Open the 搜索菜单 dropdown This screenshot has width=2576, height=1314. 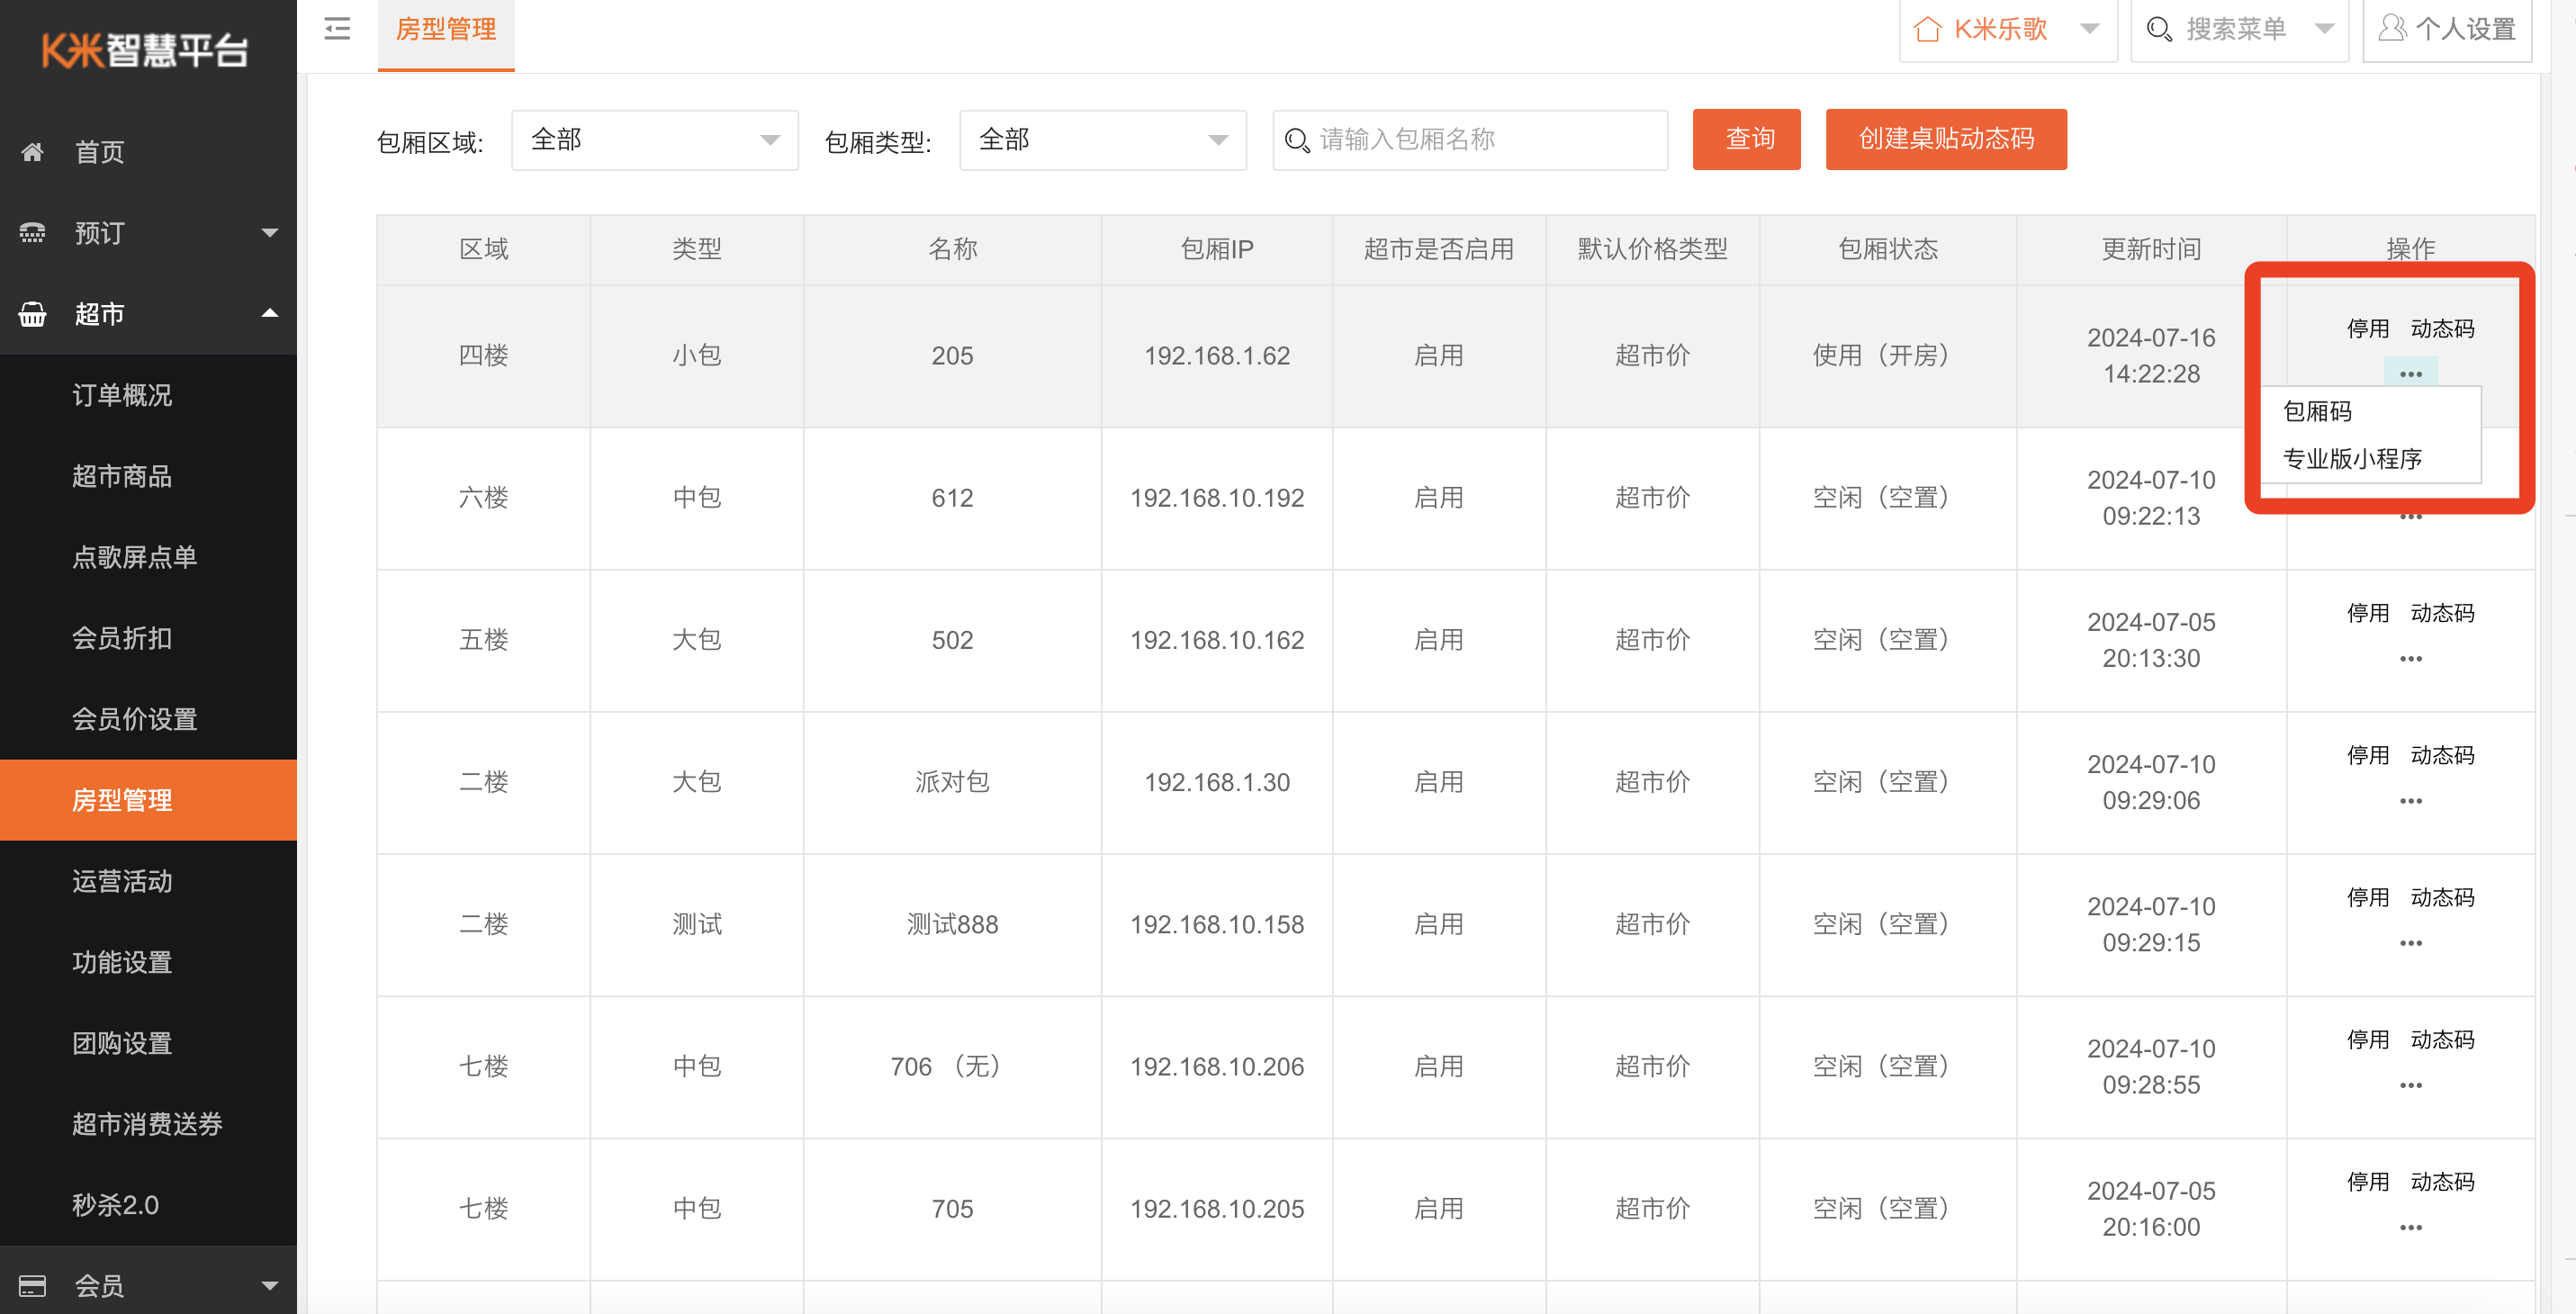tap(2324, 29)
